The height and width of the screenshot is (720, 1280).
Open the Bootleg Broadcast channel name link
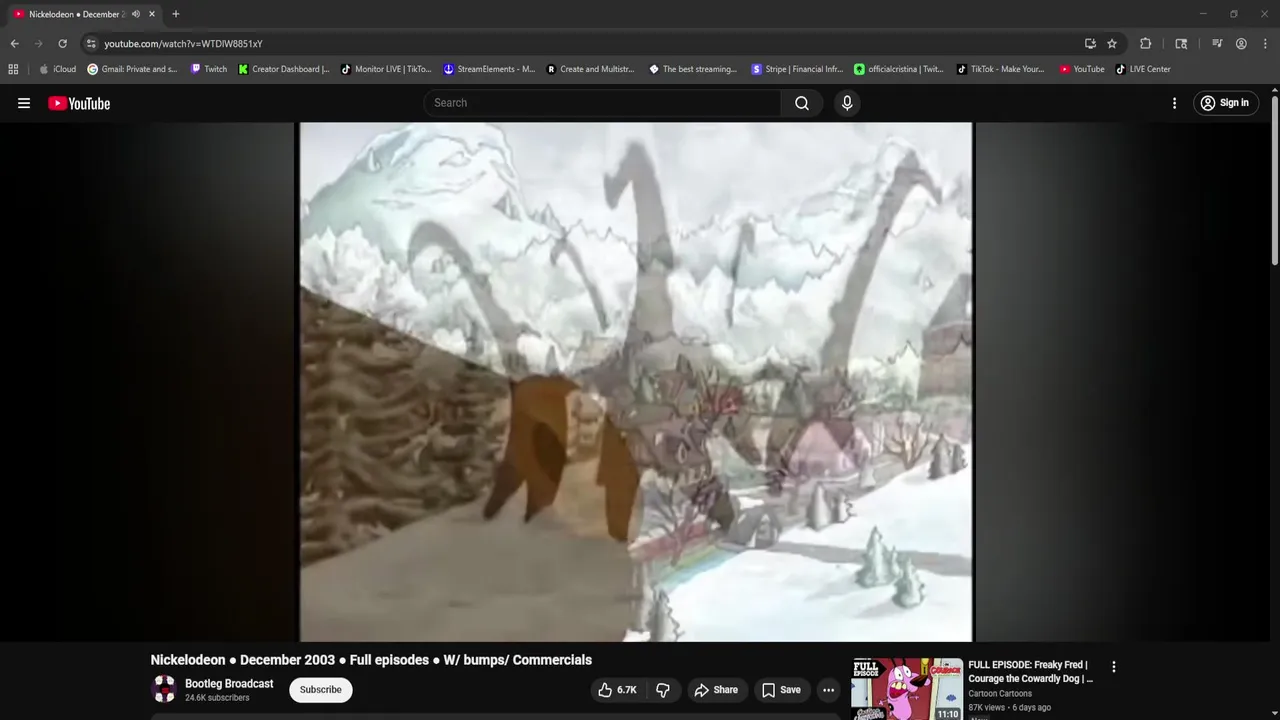coord(229,684)
